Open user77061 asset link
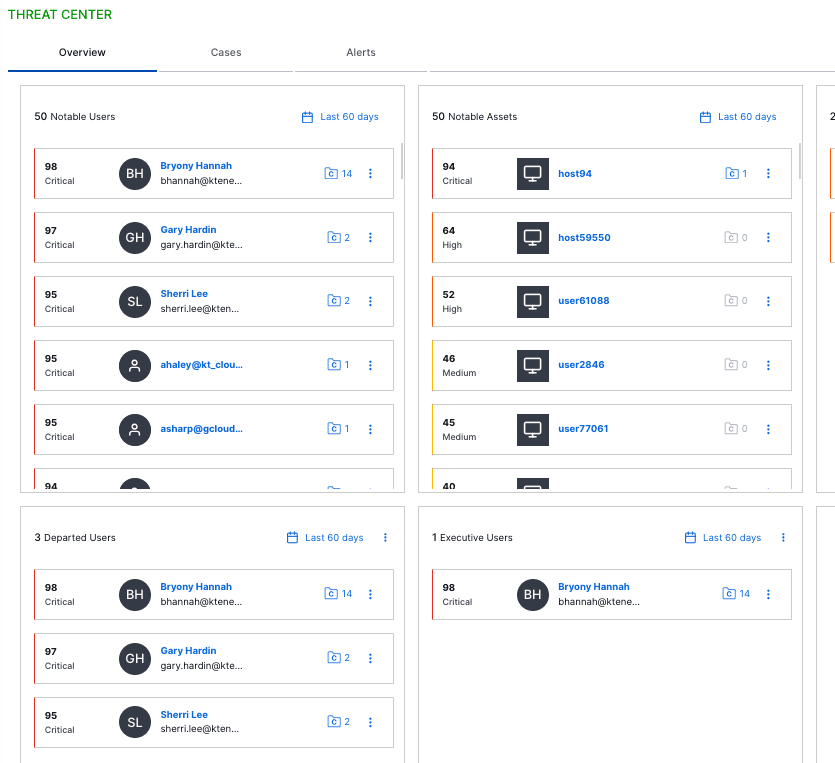This screenshot has height=763, width=835. 583,429
